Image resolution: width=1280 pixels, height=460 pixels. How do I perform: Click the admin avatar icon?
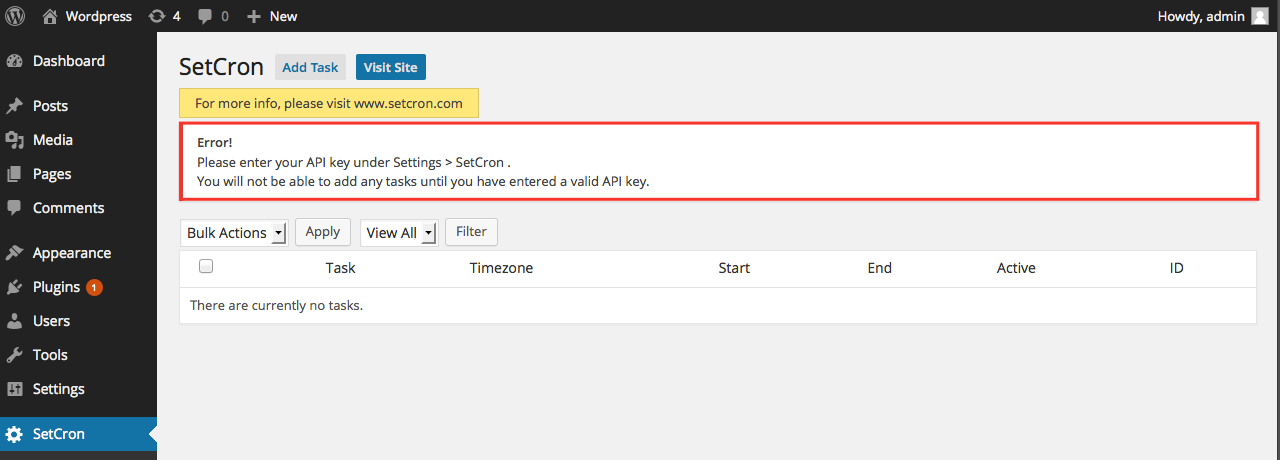(1260, 16)
